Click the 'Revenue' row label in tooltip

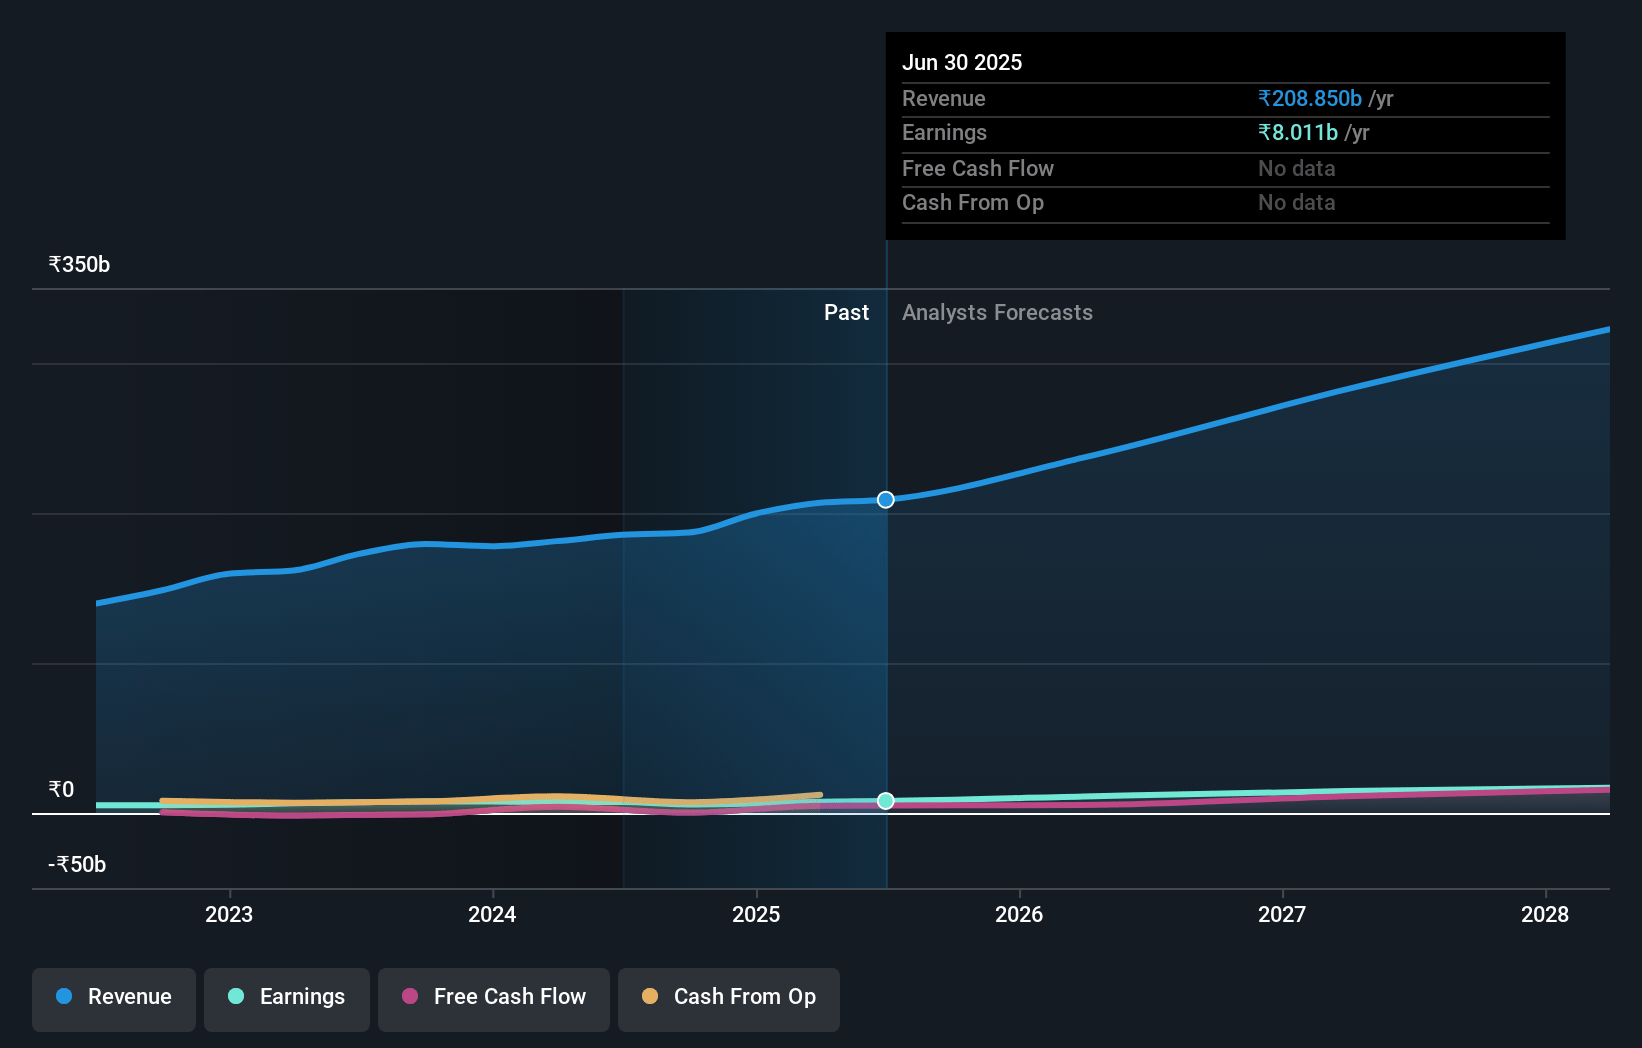pyautogui.click(x=944, y=99)
